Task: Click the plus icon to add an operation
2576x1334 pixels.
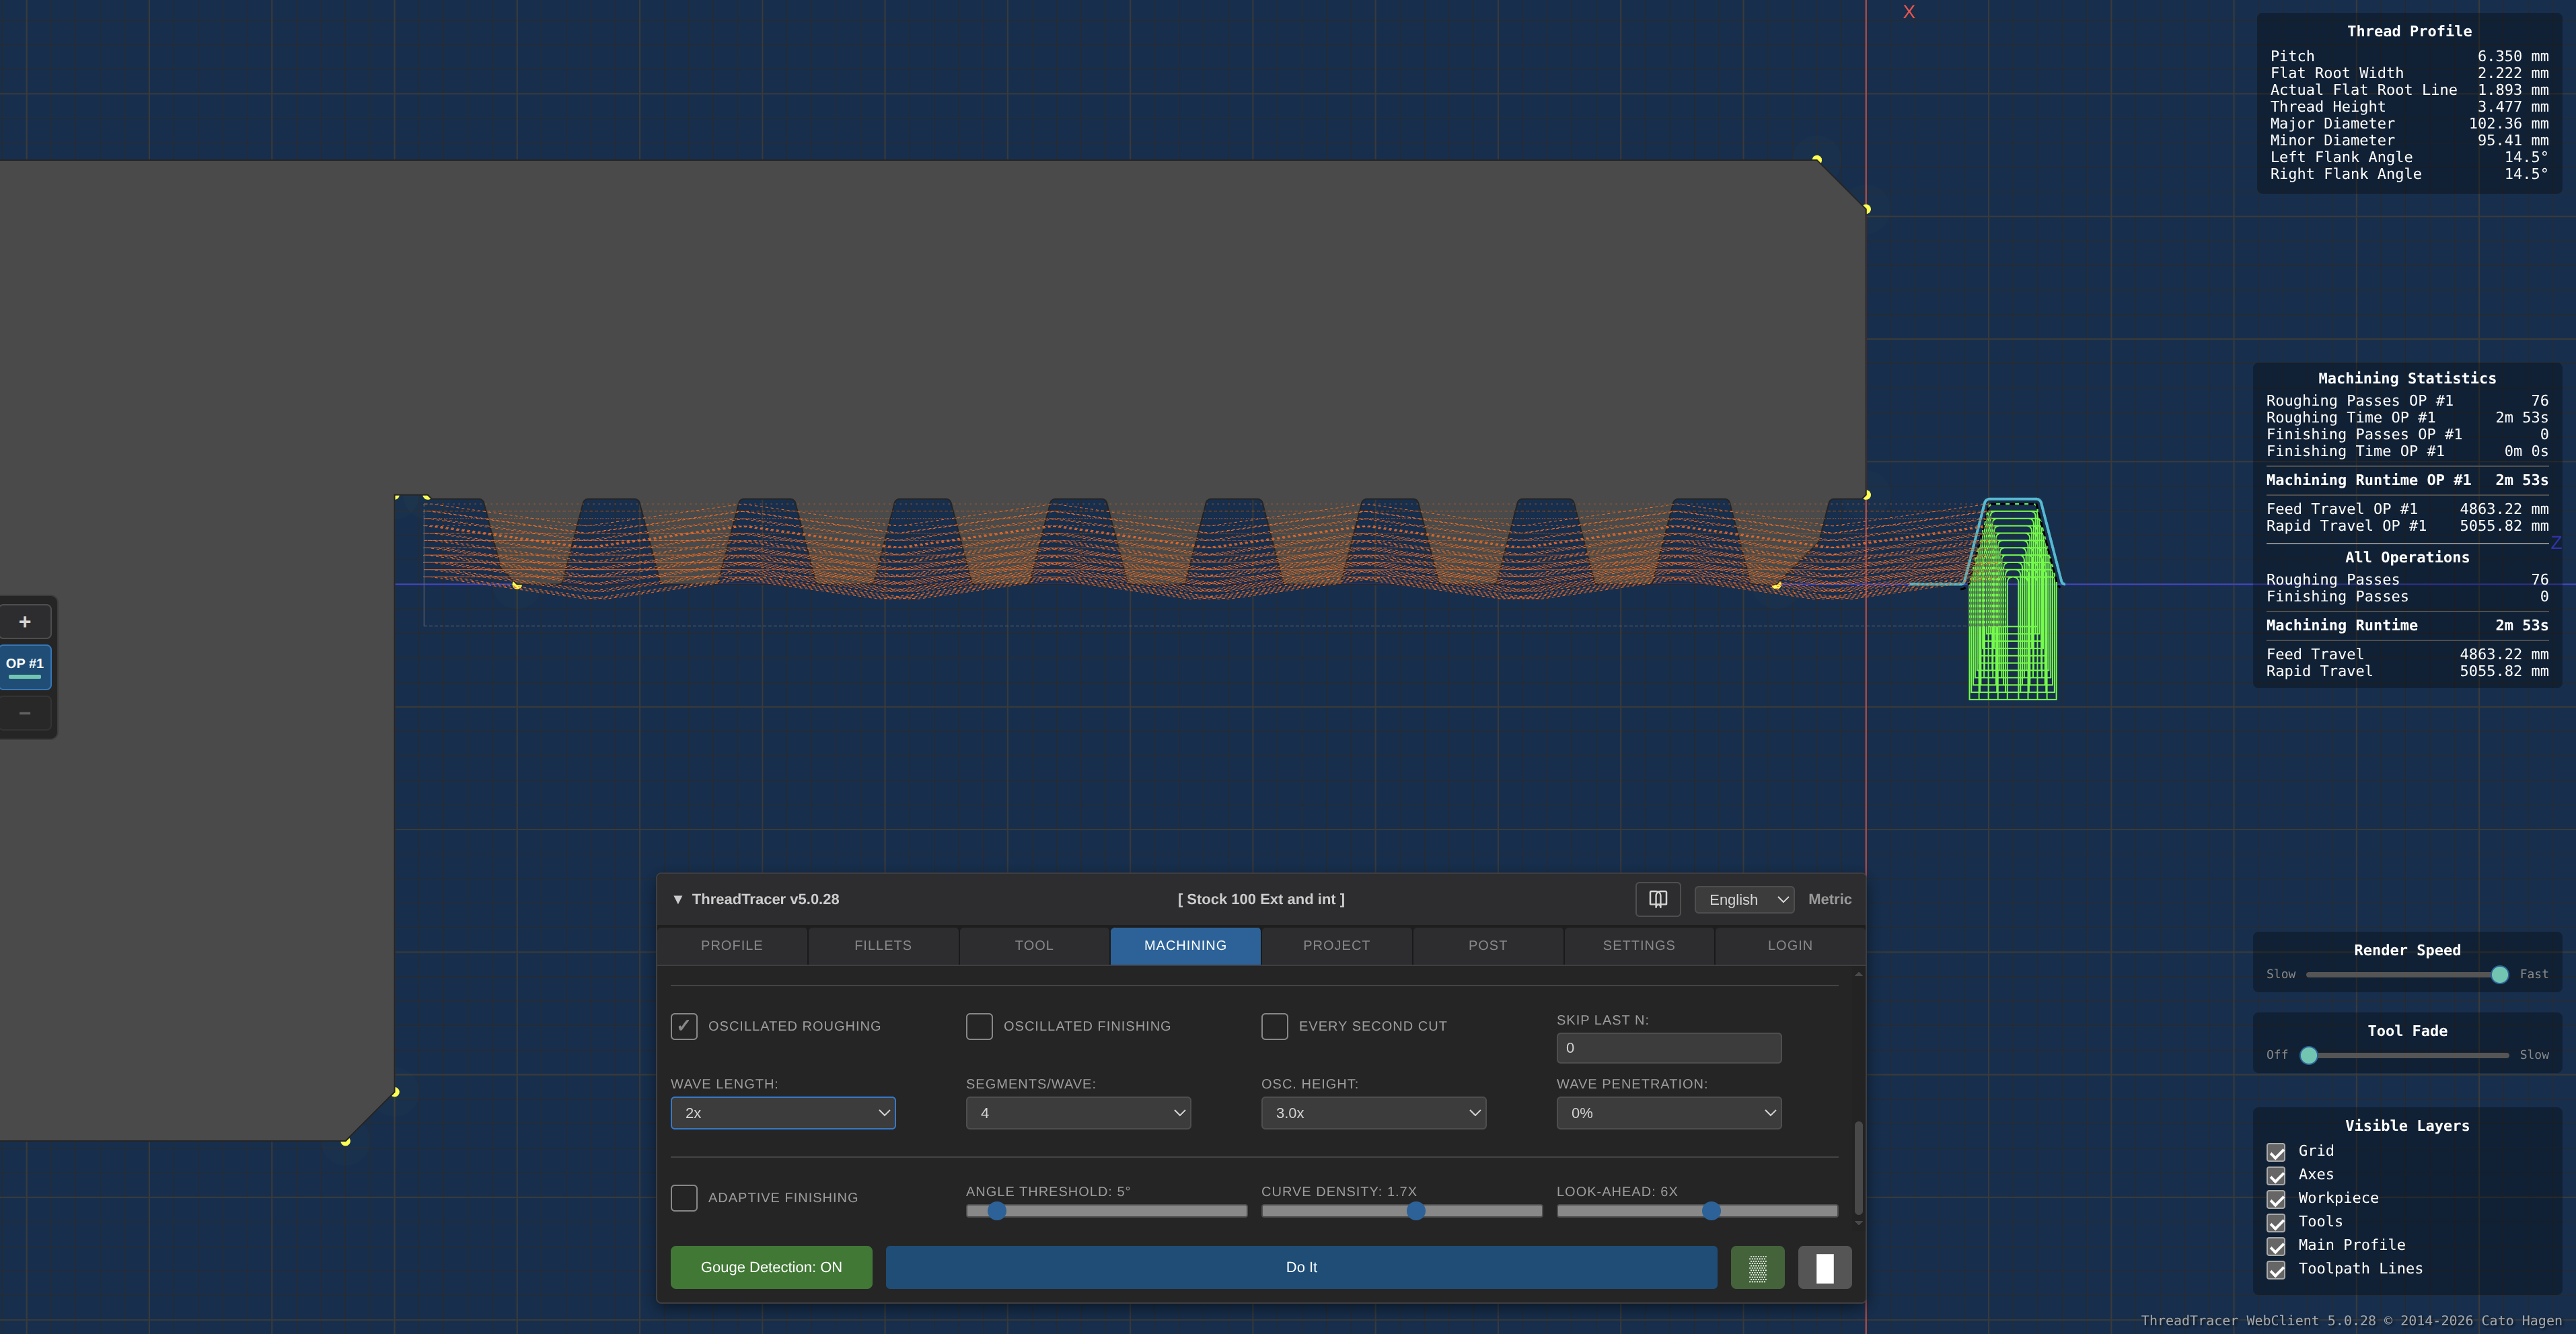Action: 25,621
